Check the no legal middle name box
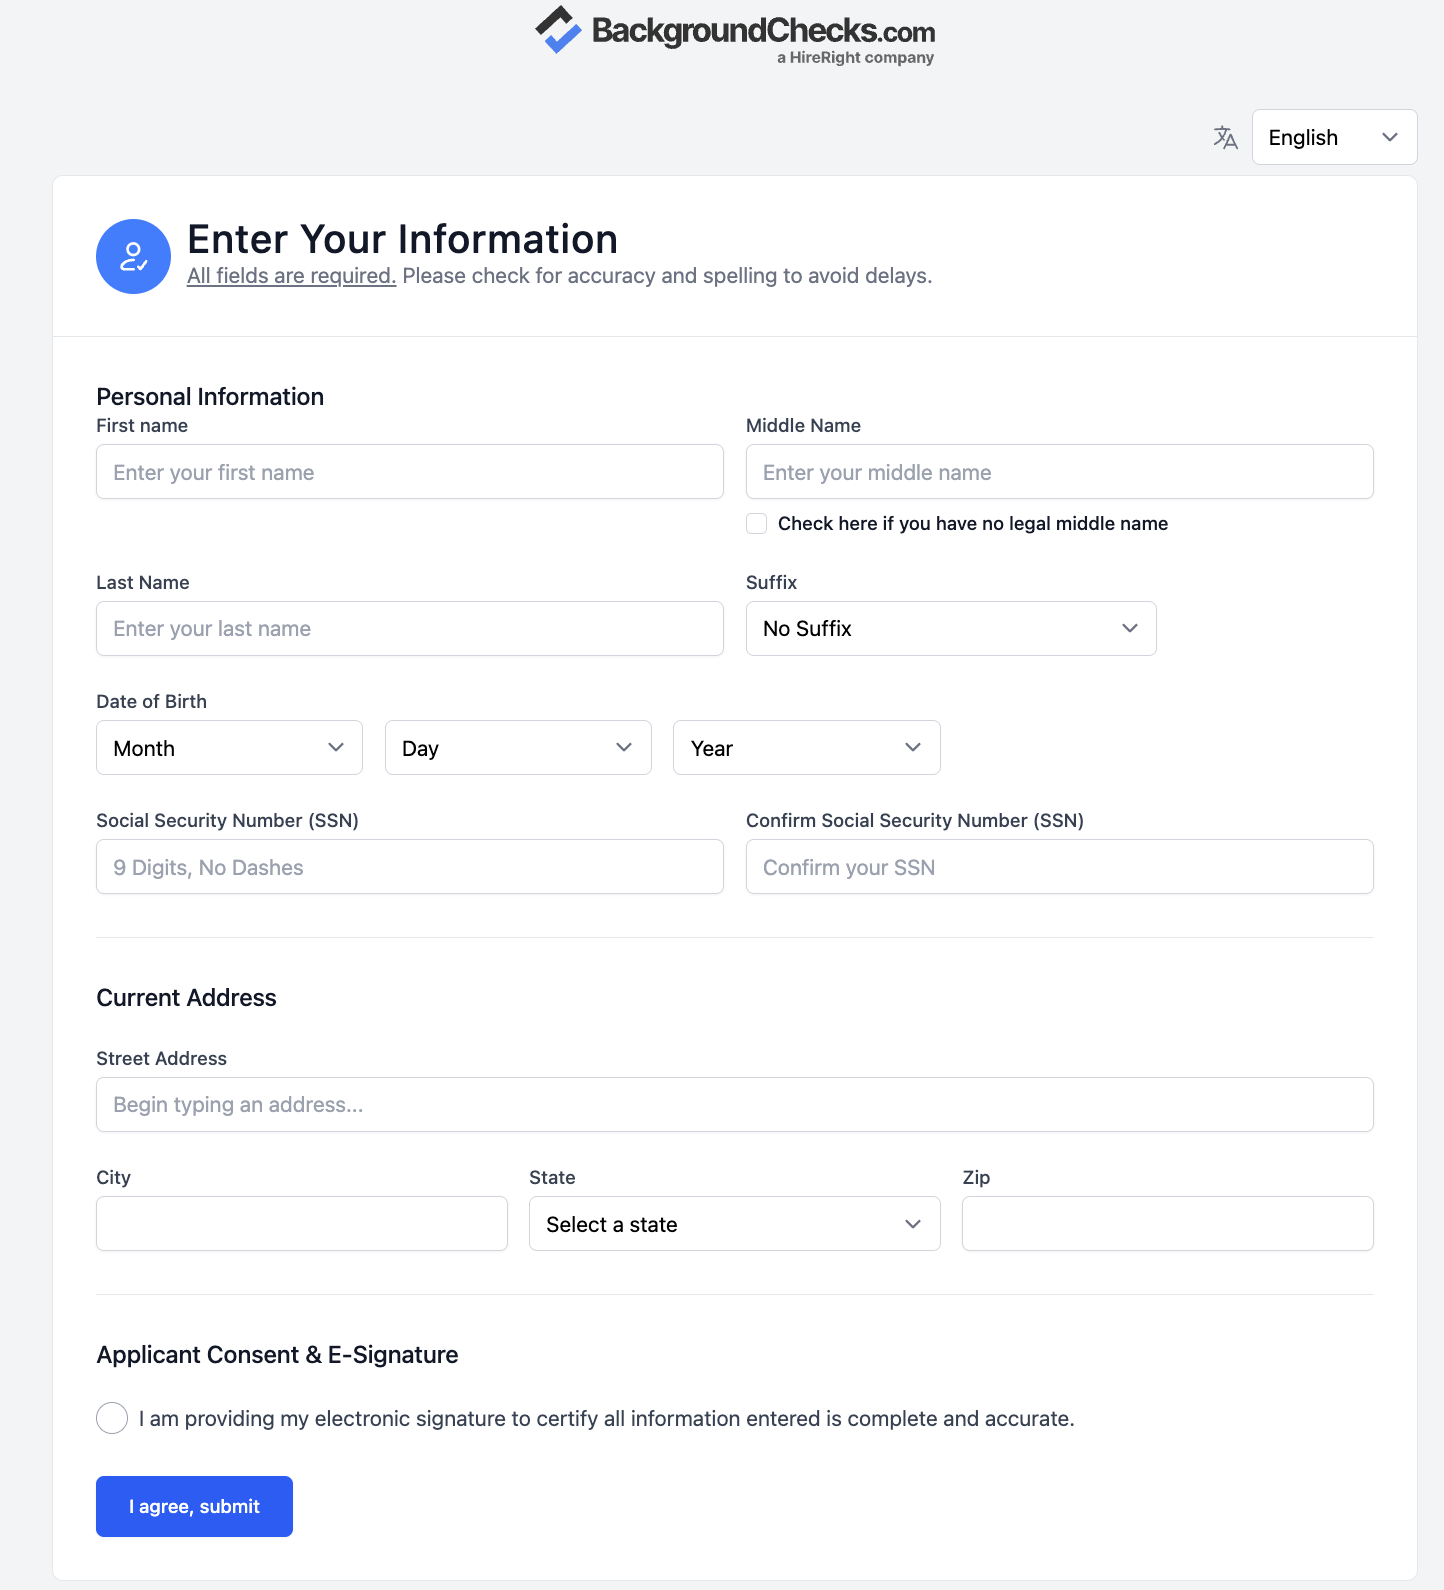 [x=757, y=524]
